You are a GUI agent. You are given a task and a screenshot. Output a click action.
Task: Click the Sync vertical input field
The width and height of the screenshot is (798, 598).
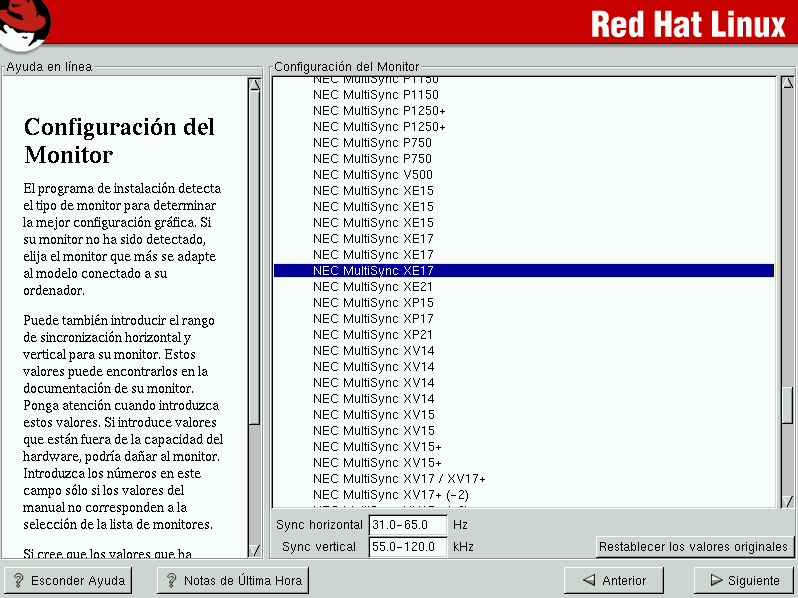(x=407, y=547)
